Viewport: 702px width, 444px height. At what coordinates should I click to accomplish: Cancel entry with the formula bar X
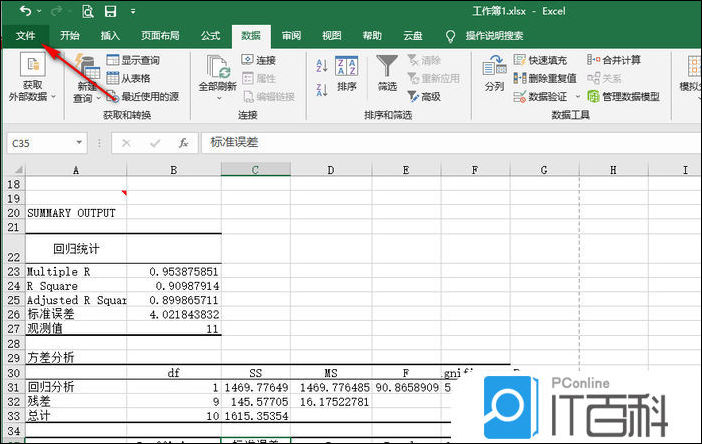click(126, 143)
